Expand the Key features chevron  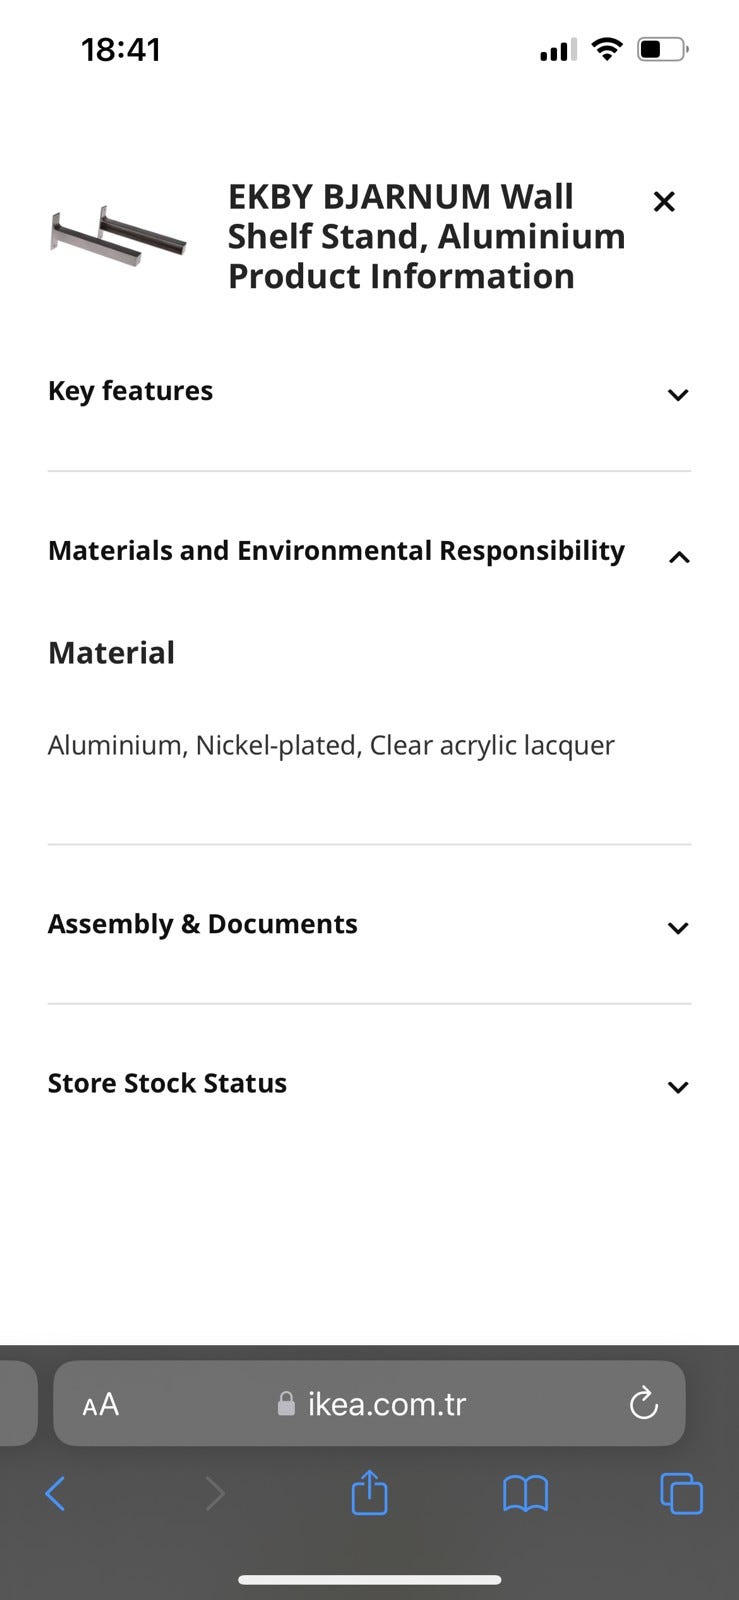click(x=678, y=394)
